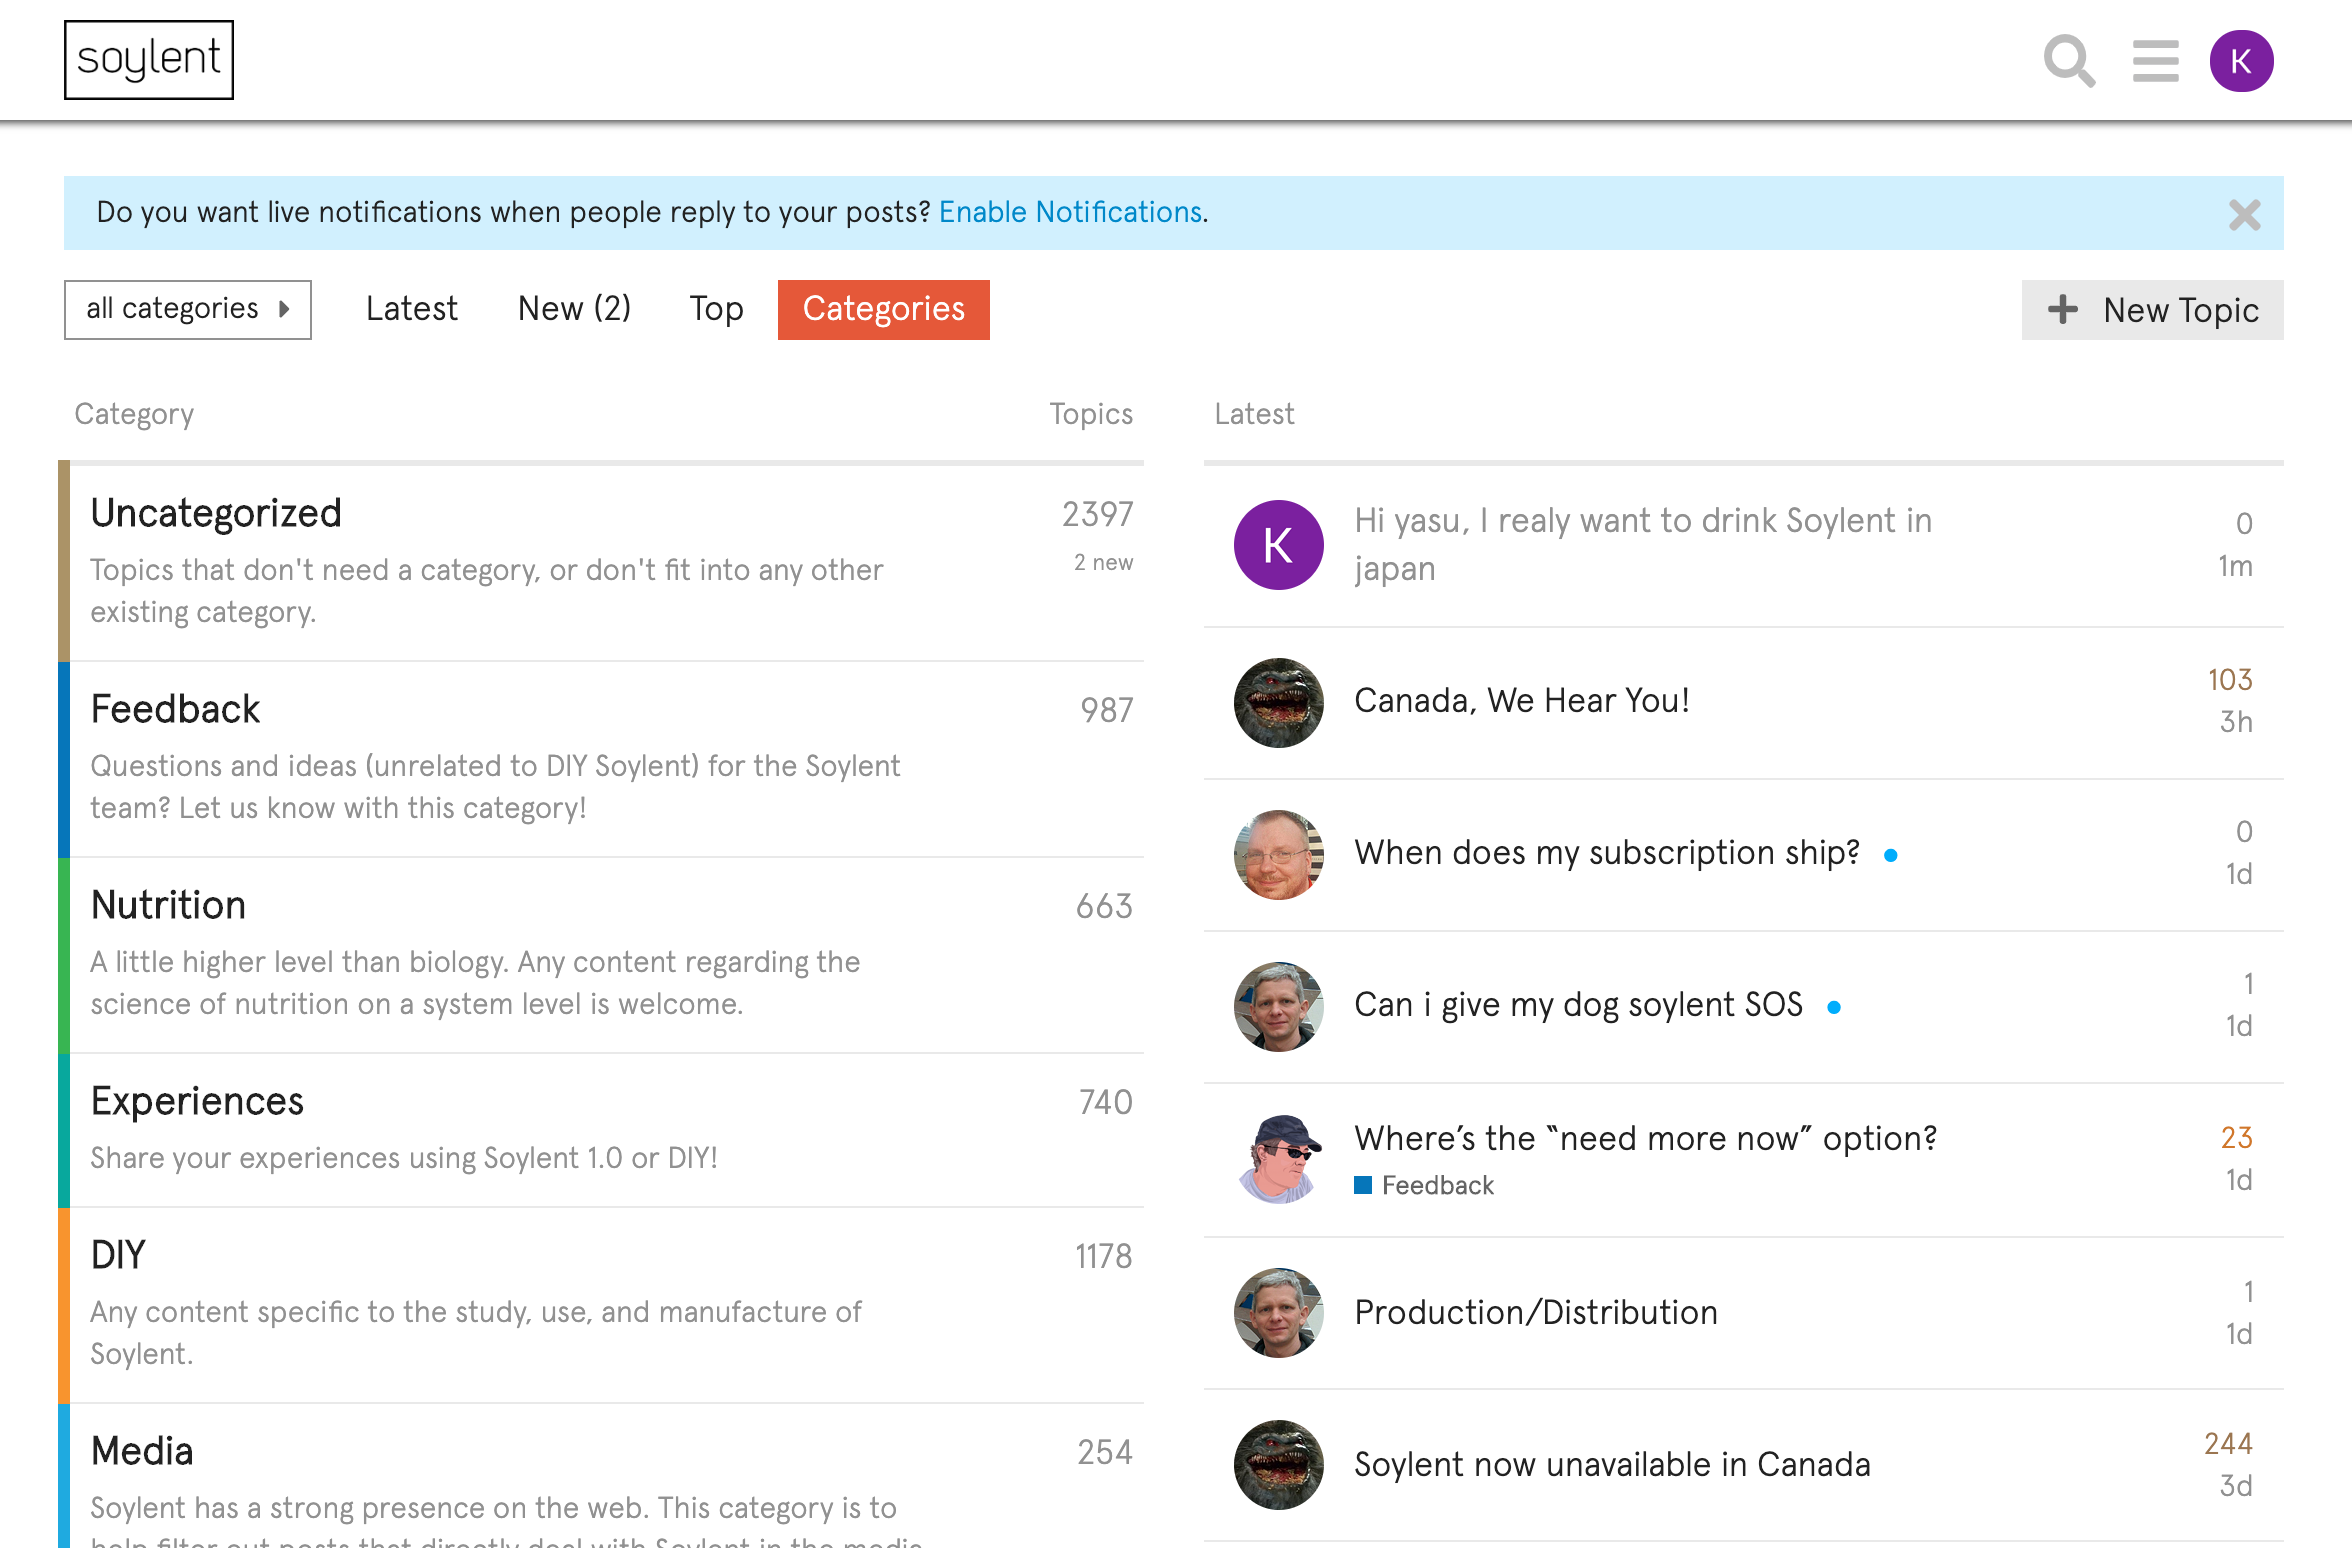Expand the all categories dropdown

(188, 309)
